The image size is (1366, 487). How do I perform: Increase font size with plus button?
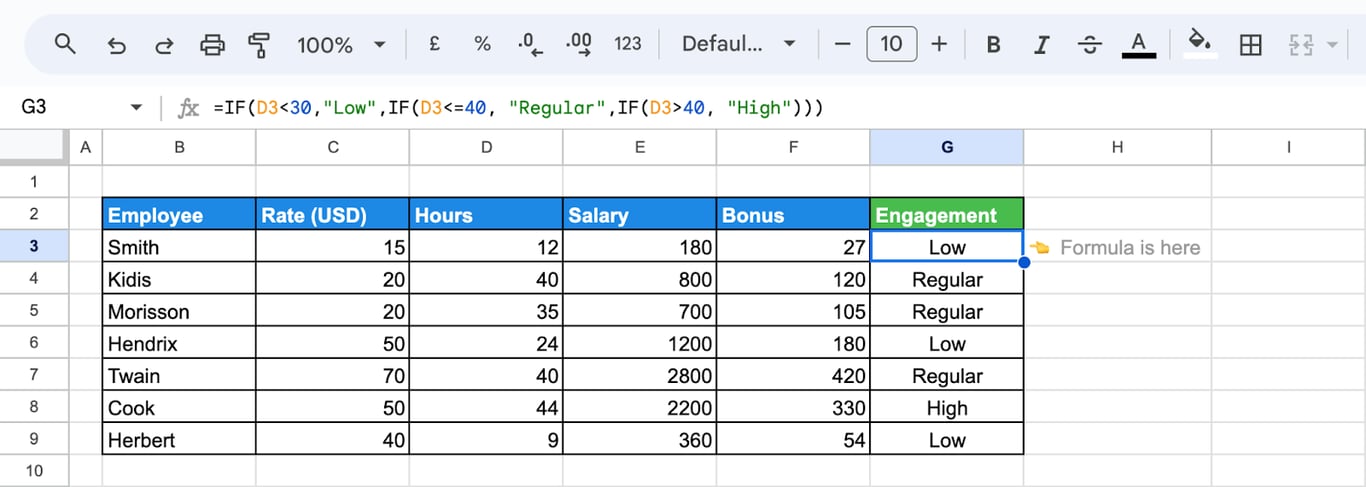939,44
